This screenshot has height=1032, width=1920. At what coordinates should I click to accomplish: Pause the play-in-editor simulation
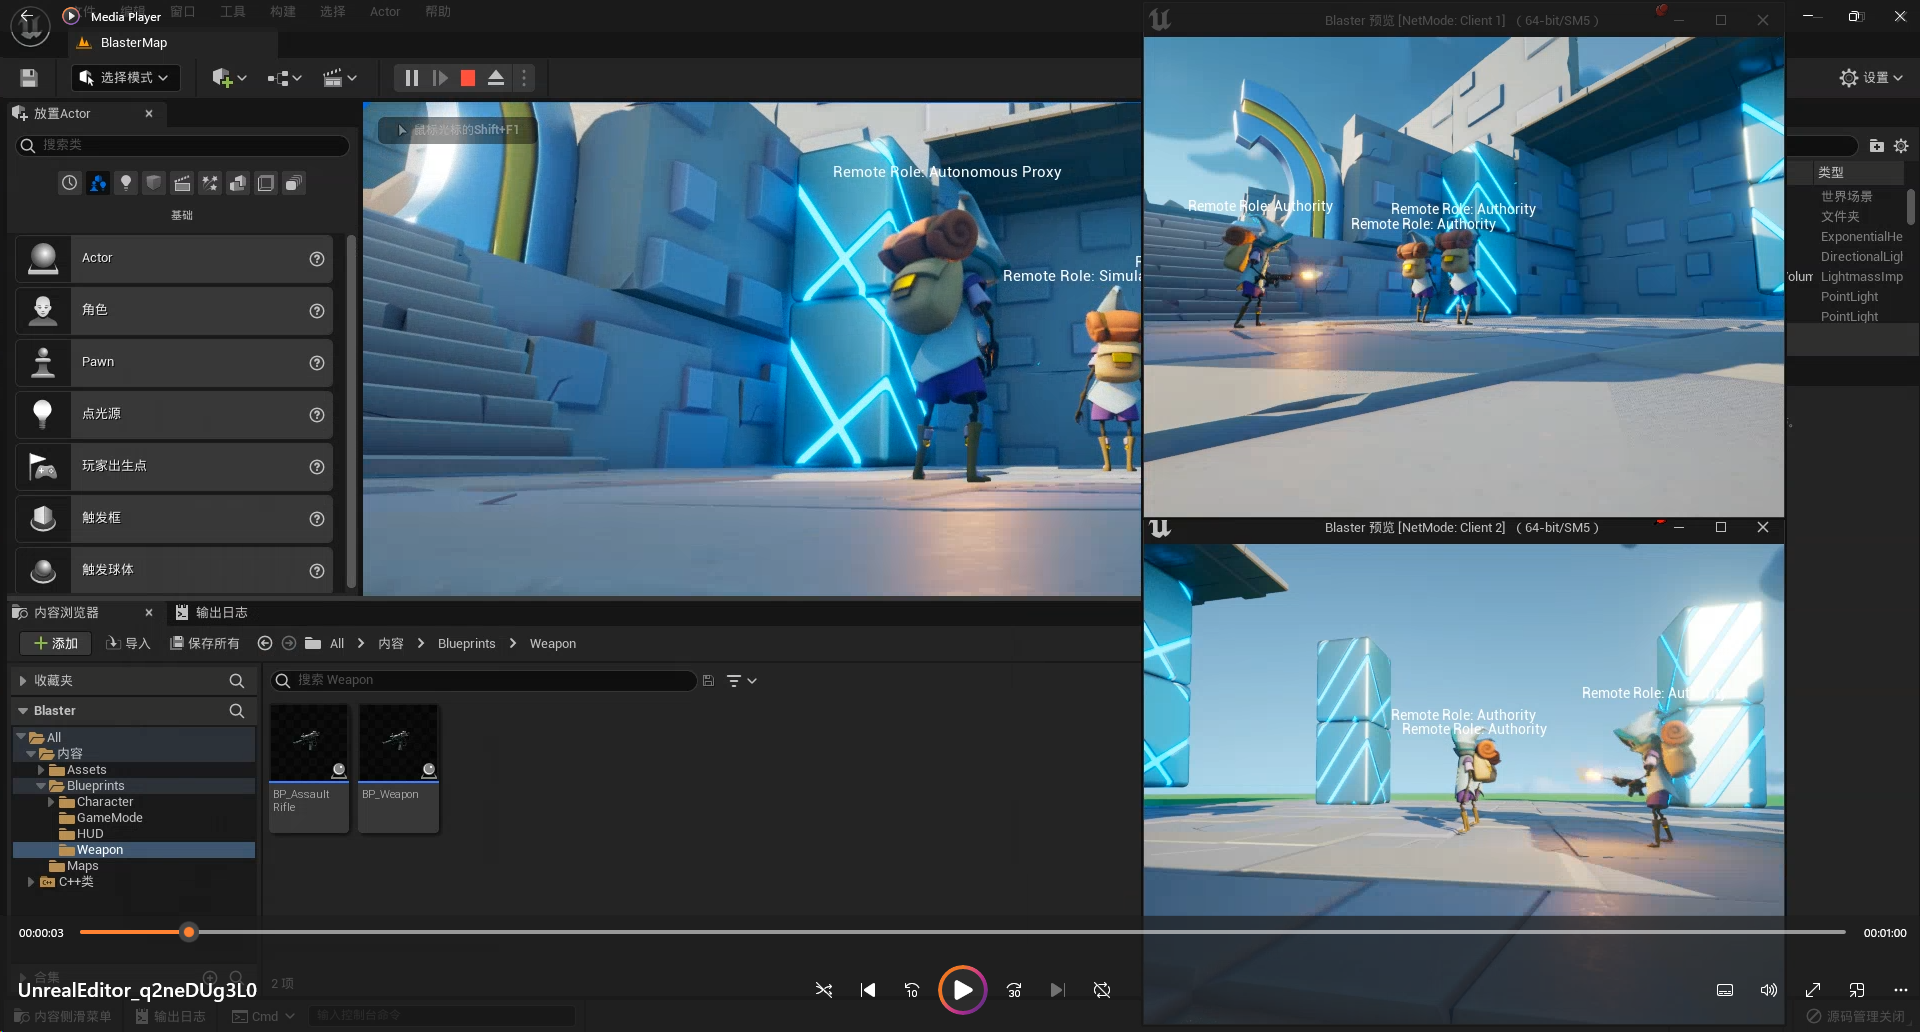(411, 78)
